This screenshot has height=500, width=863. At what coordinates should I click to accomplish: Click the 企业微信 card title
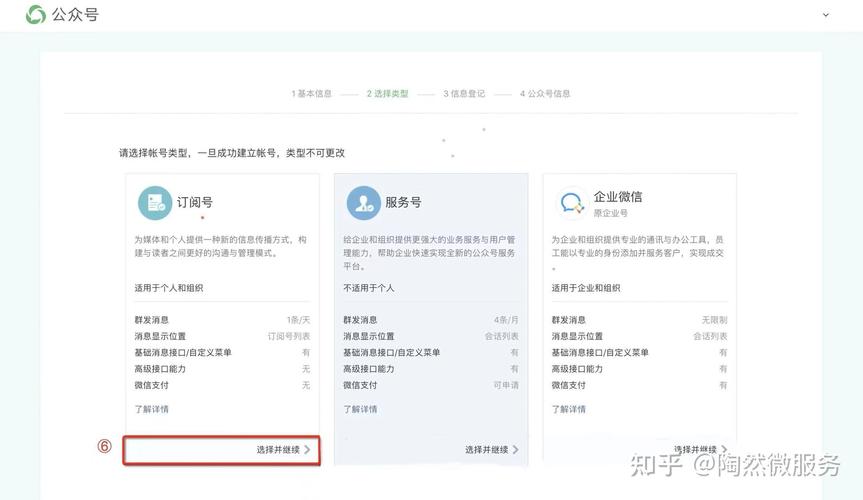(618, 197)
